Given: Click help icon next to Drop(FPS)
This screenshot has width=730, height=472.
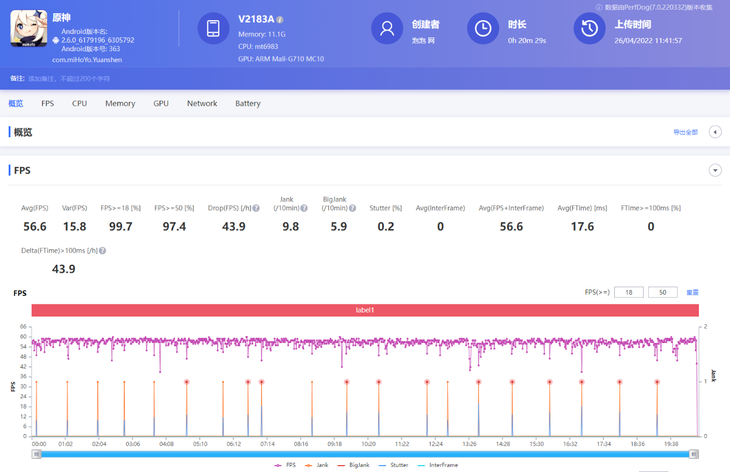Looking at the screenshot, I should tap(257, 208).
